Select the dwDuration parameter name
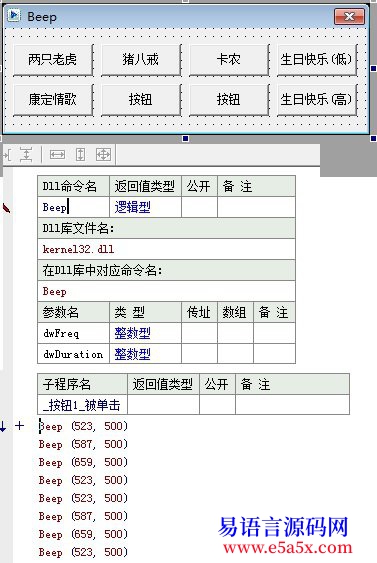Image resolution: width=377 pixels, height=563 pixels. coord(74,354)
